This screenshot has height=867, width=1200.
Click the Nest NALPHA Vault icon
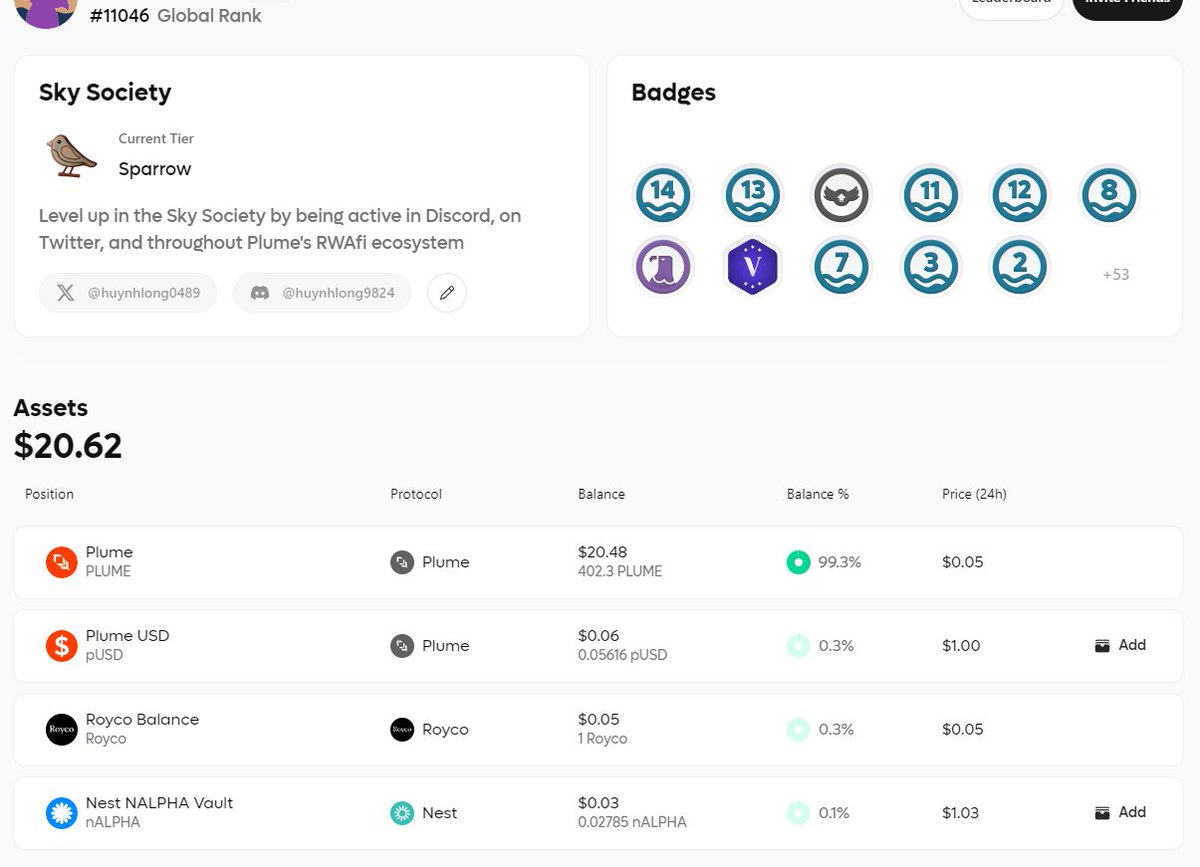point(62,813)
